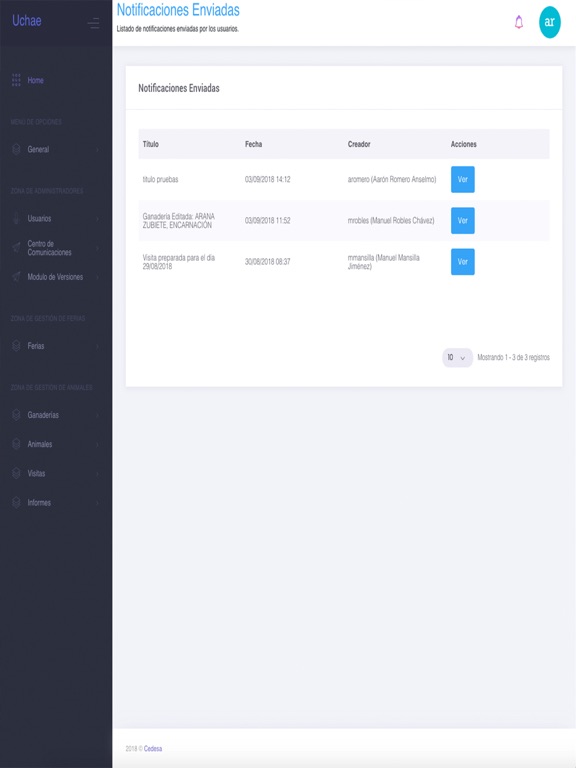This screenshot has width=576, height=768.
Task: Open the page size dropdown showing 10
Action: [457, 358]
